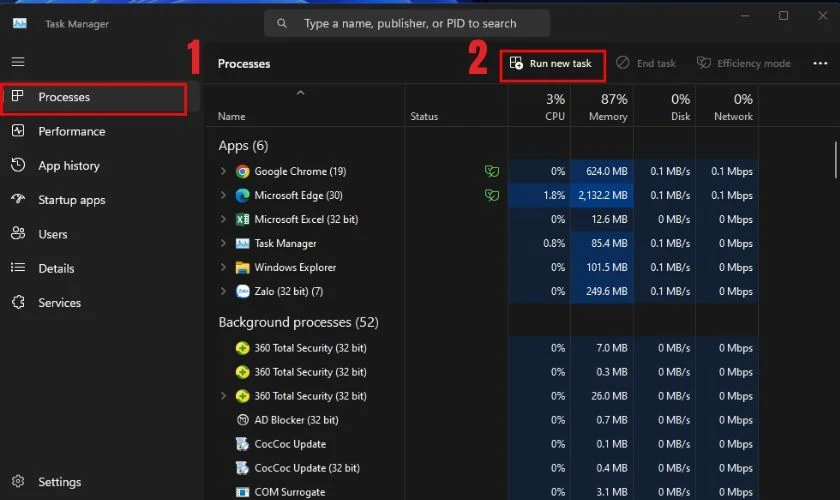Click Chrome's efficiency mode leaf icon
840x500 pixels.
[x=492, y=171]
